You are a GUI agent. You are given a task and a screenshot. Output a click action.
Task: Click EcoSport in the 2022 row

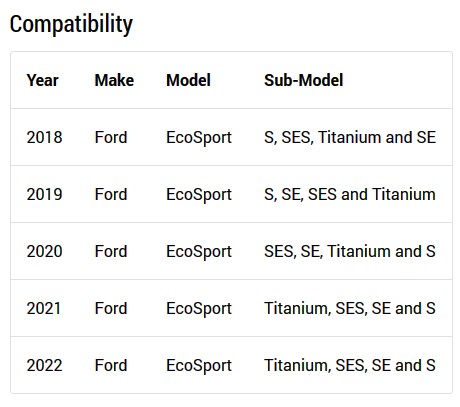pos(199,366)
